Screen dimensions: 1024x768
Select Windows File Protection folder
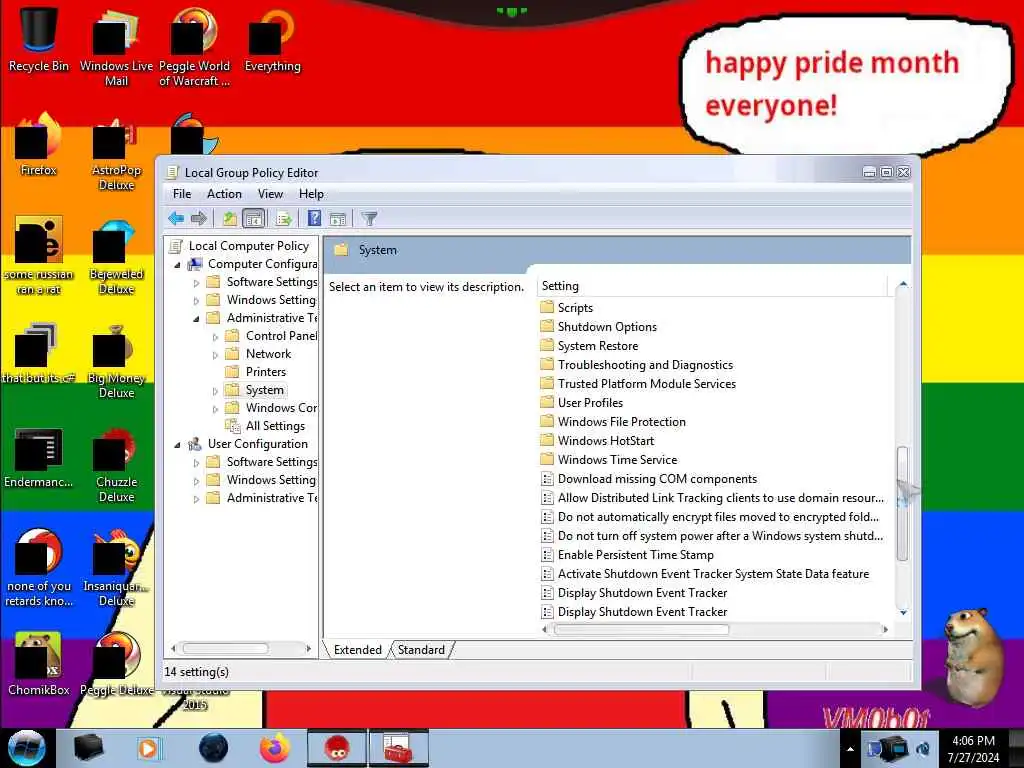621,421
